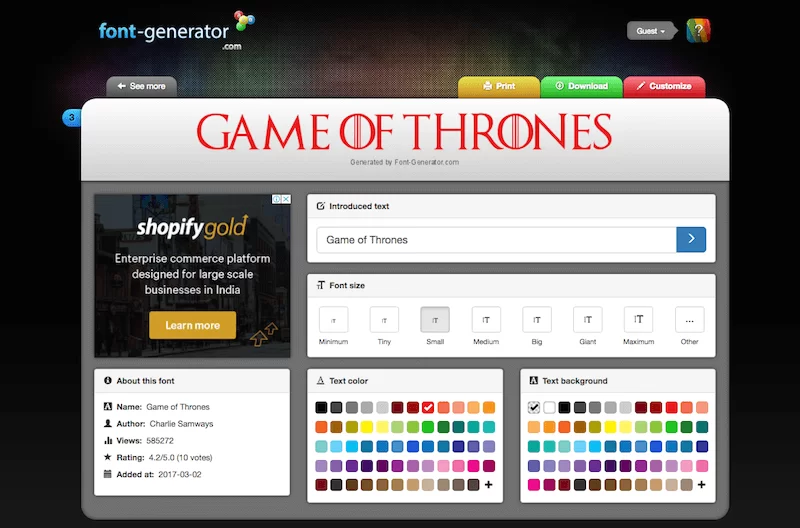The height and width of the screenshot is (528, 800).
Task: Select the Maximum font size icon
Action: [638, 320]
